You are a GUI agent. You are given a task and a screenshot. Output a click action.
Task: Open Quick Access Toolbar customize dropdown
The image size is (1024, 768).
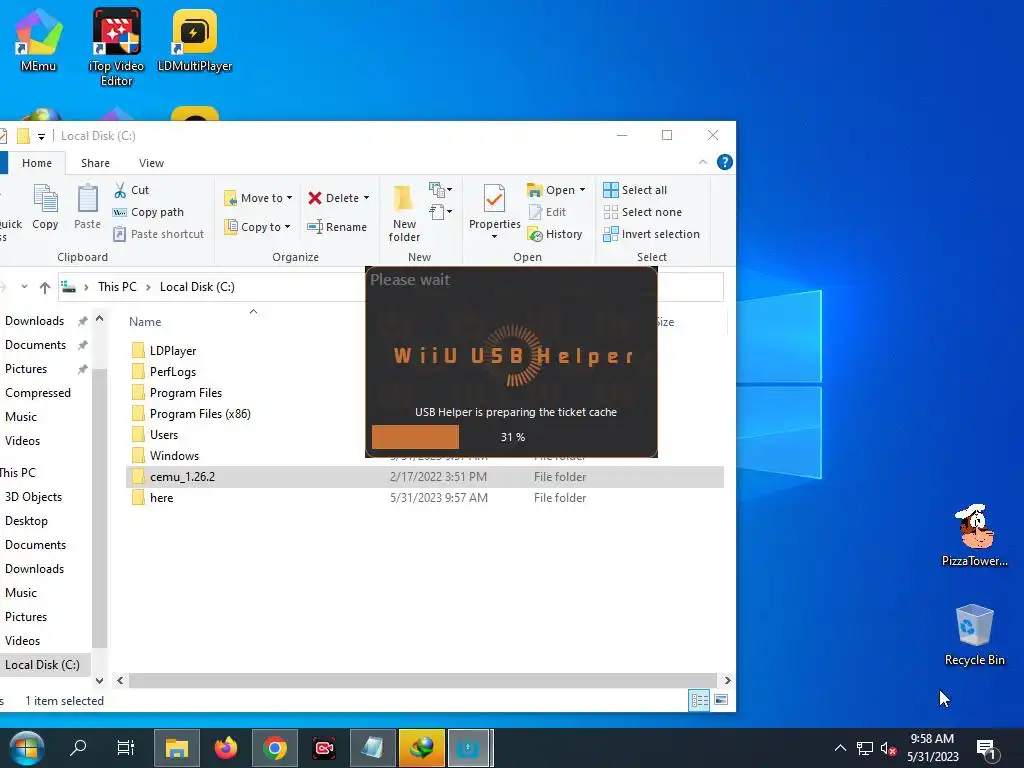point(41,136)
